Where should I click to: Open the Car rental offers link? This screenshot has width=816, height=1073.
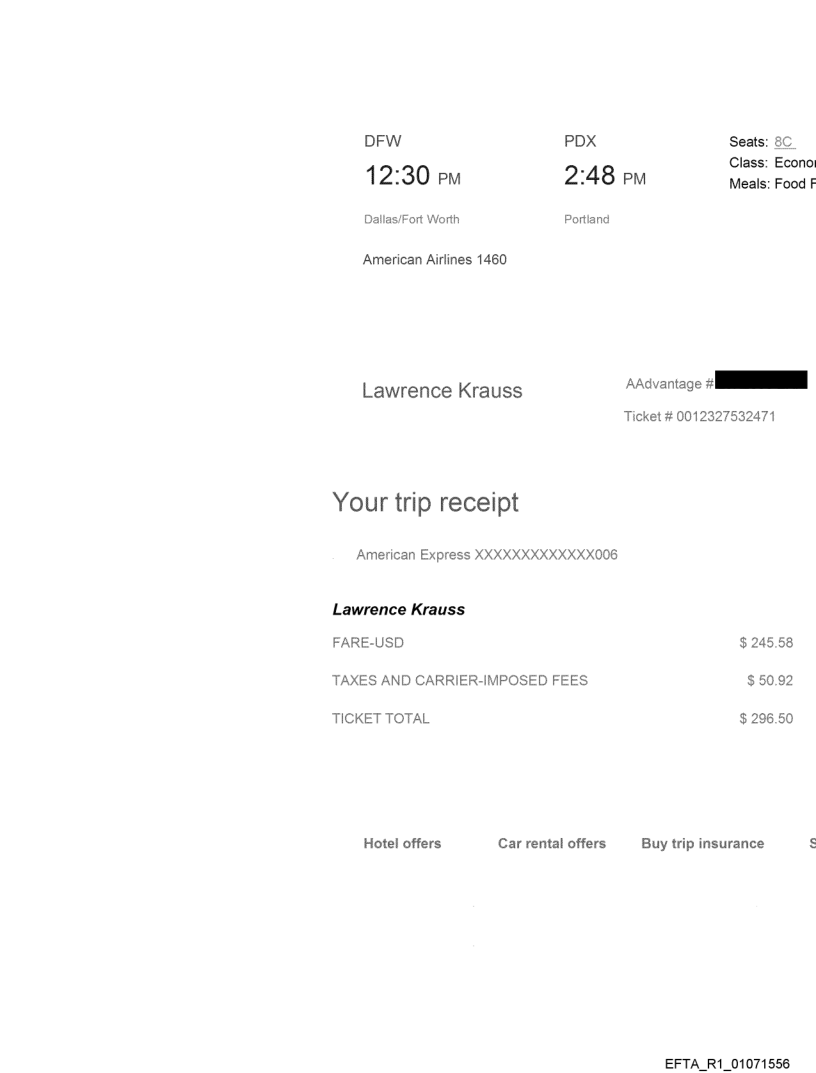pos(552,843)
